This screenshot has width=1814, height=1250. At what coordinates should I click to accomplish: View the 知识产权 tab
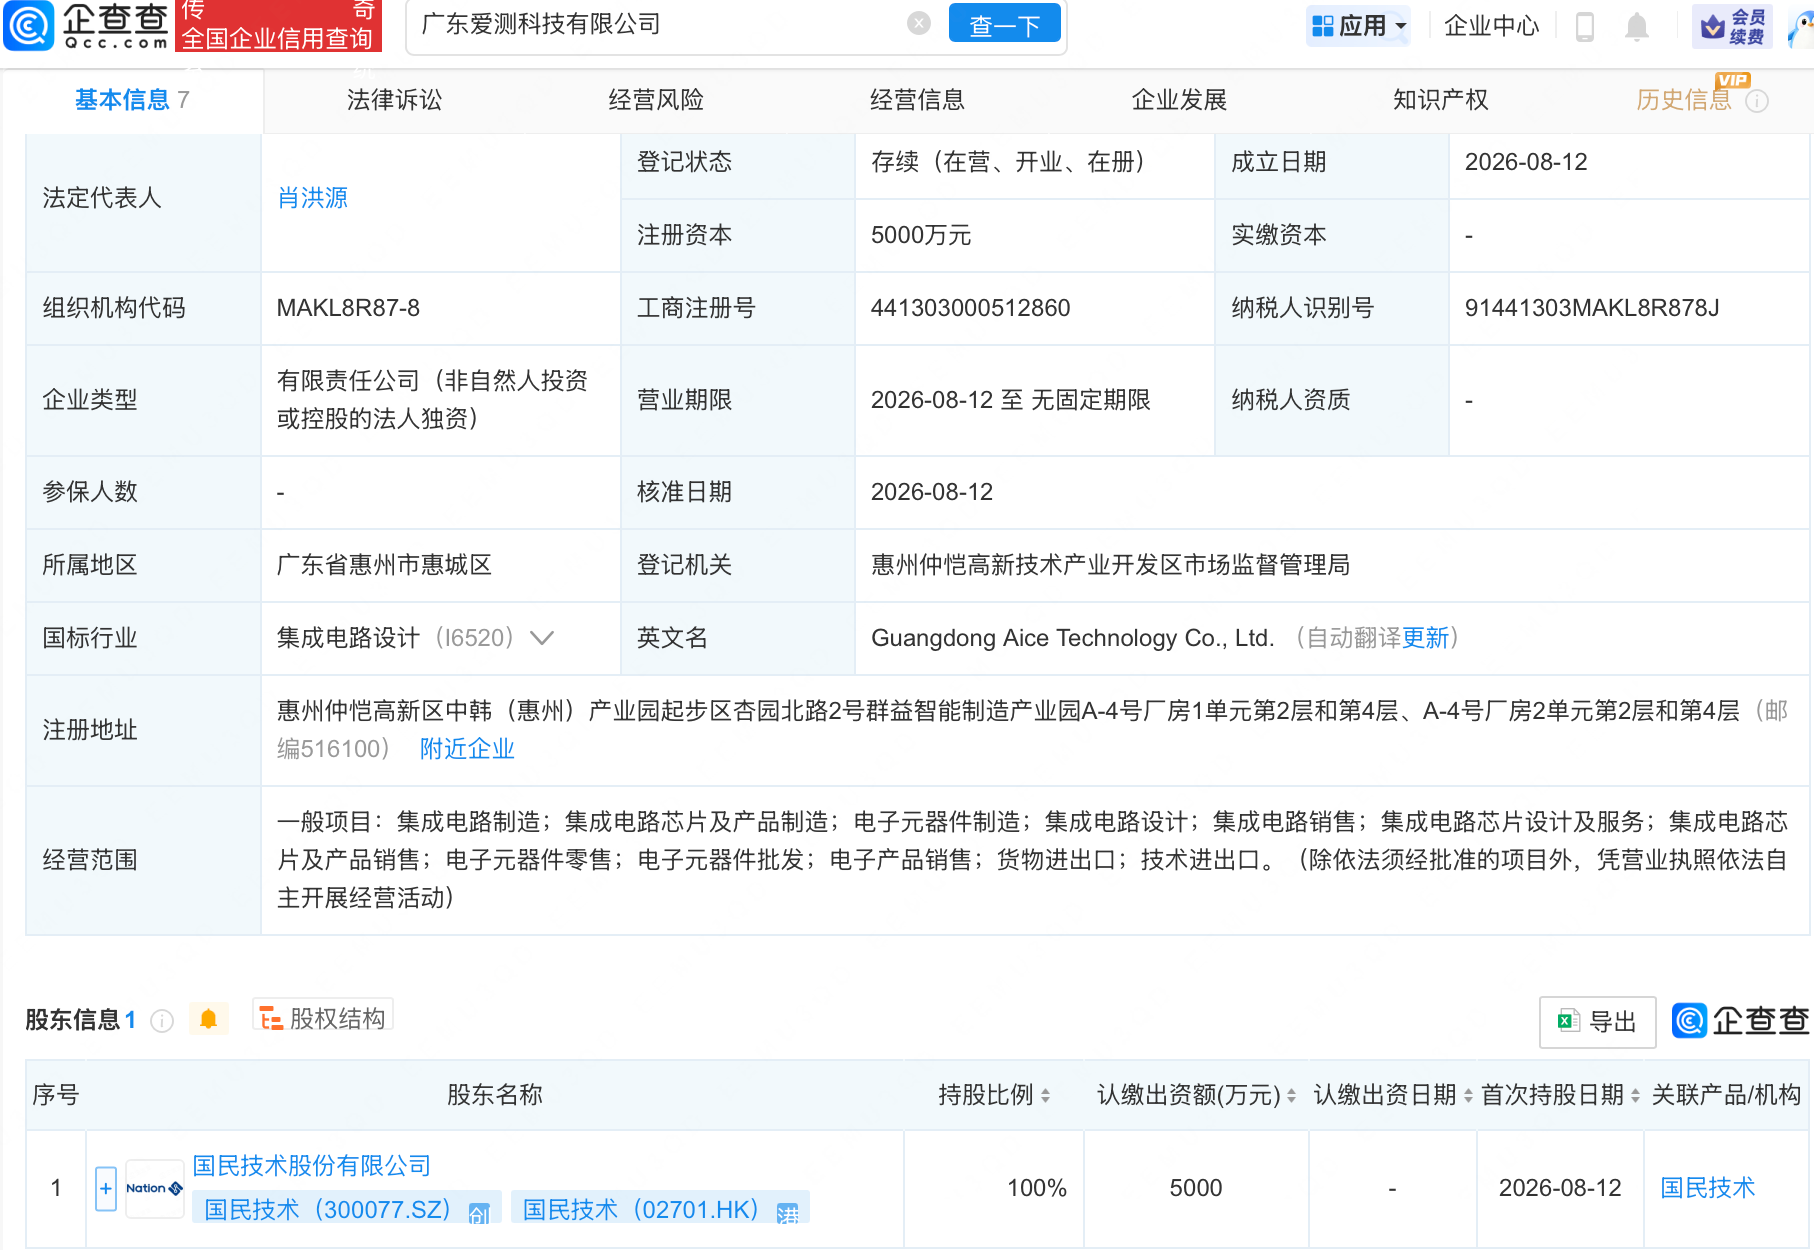(x=1440, y=100)
